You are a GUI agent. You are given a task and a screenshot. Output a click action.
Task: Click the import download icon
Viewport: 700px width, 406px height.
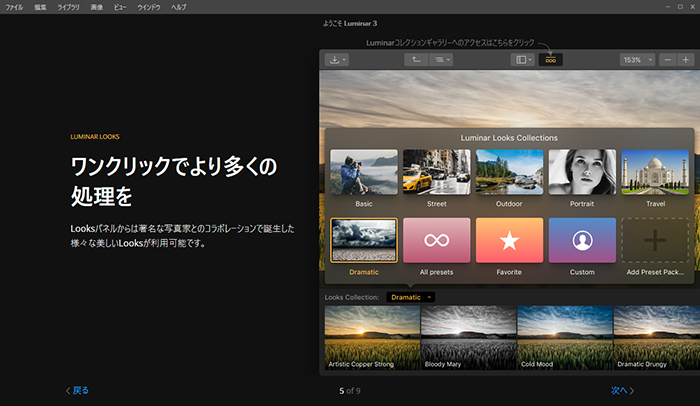[x=337, y=60]
